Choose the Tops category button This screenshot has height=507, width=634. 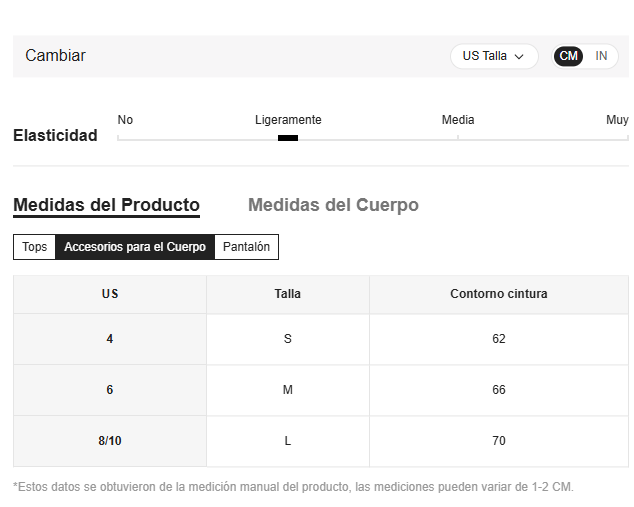click(x=34, y=247)
